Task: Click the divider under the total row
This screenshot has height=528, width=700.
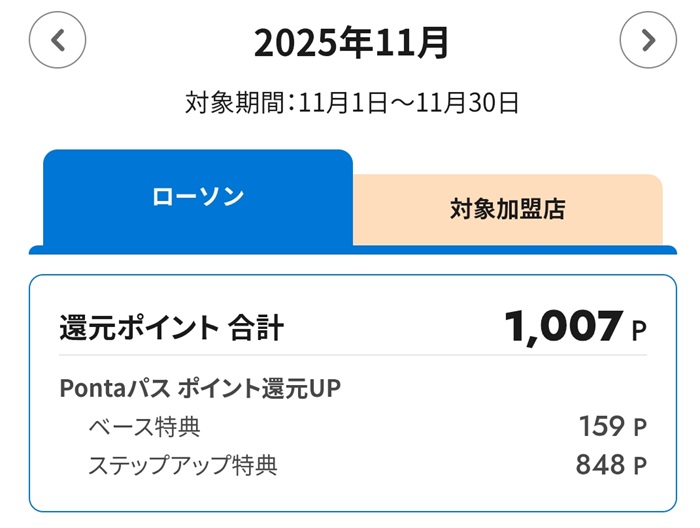Action: point(352,355)
